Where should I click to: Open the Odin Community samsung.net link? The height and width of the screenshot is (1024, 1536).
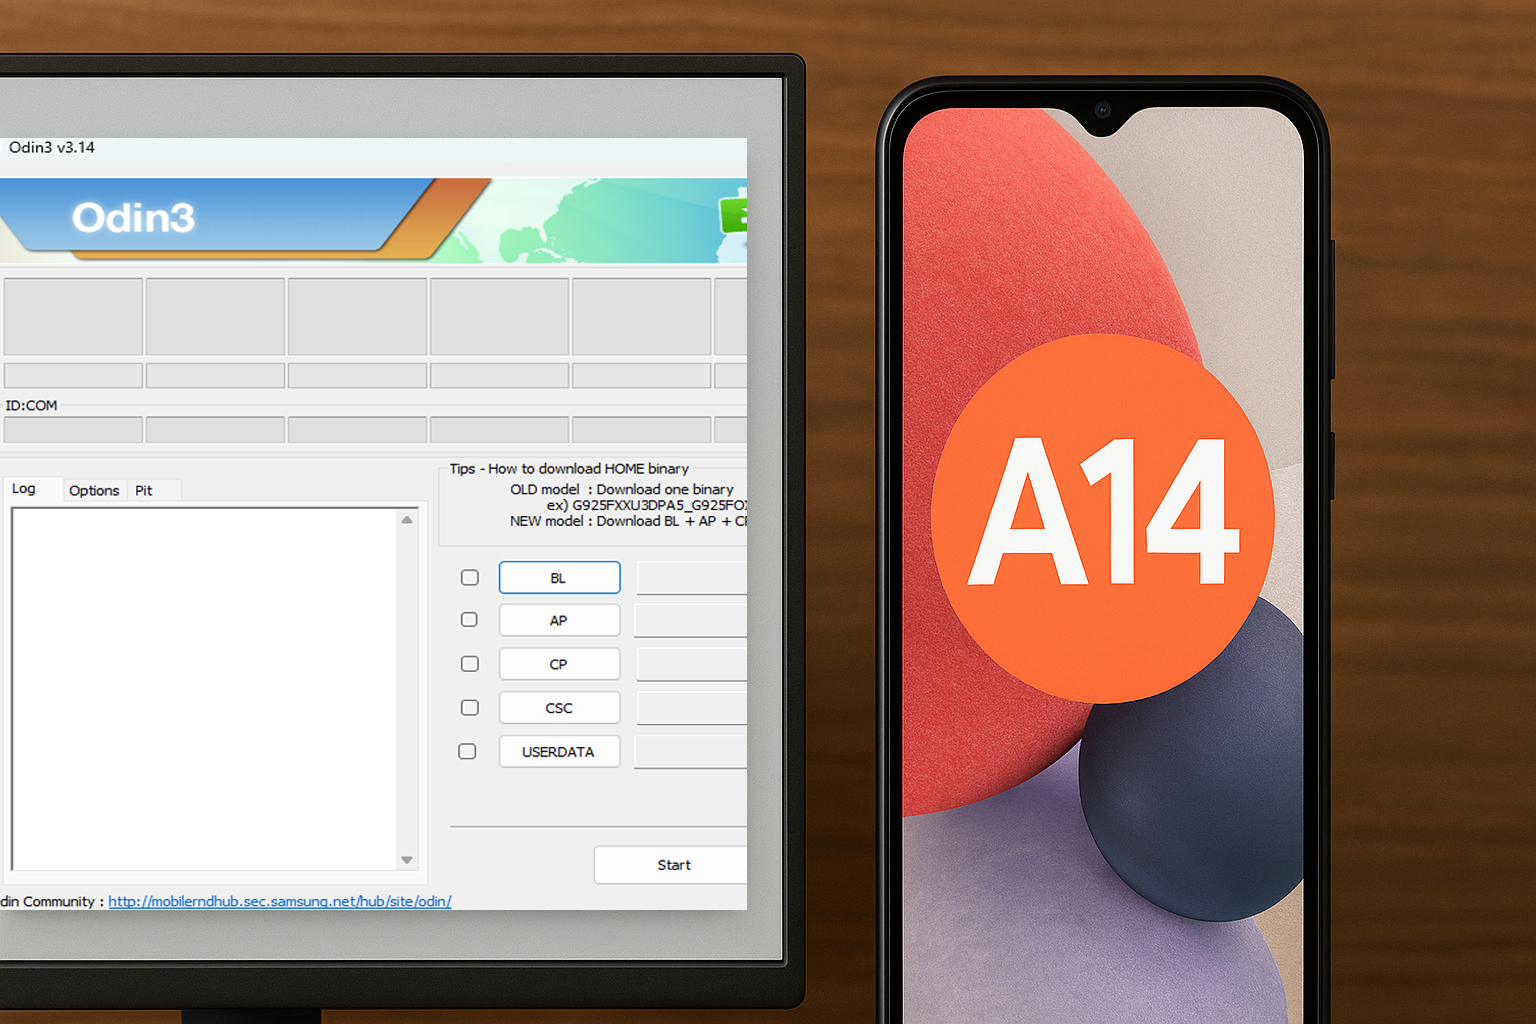point(279,901)
